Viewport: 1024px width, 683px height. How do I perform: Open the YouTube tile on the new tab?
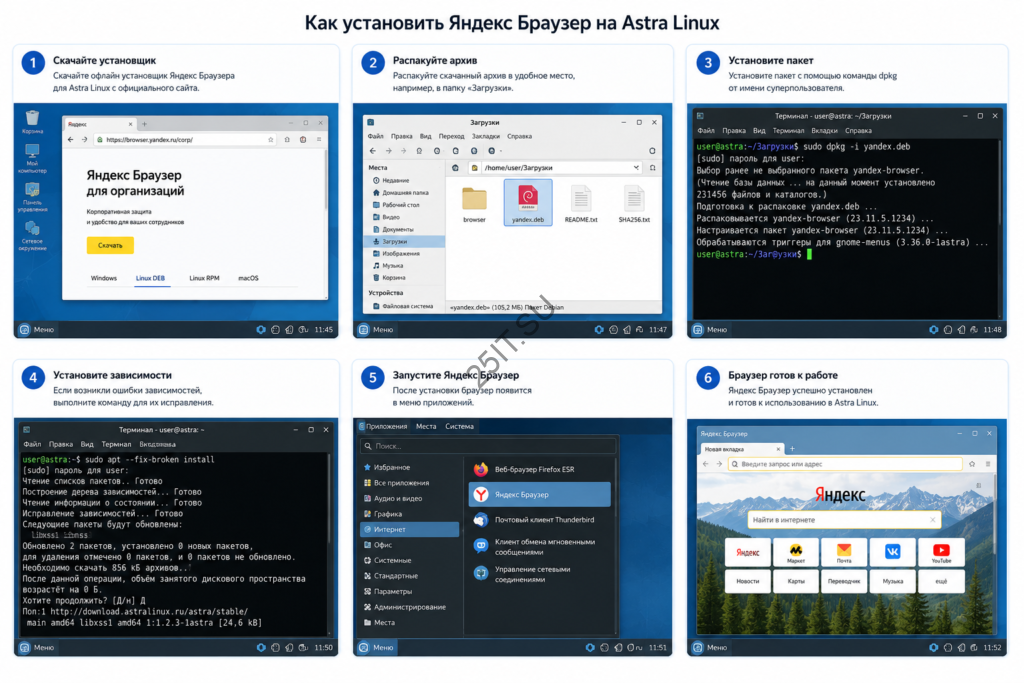coord(941,552)
